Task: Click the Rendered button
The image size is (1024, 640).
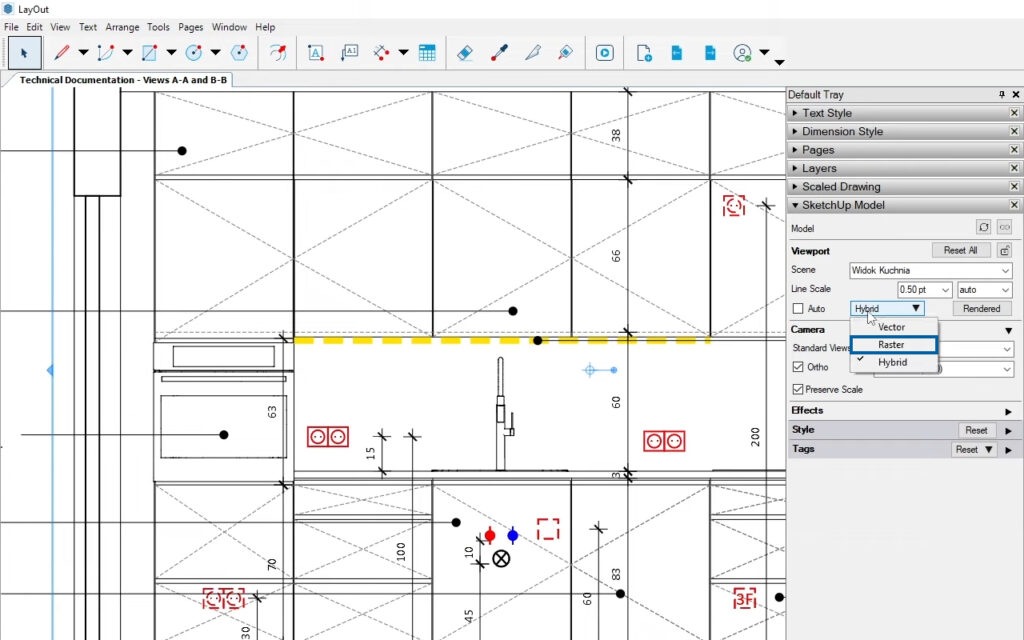Action: 981,309
